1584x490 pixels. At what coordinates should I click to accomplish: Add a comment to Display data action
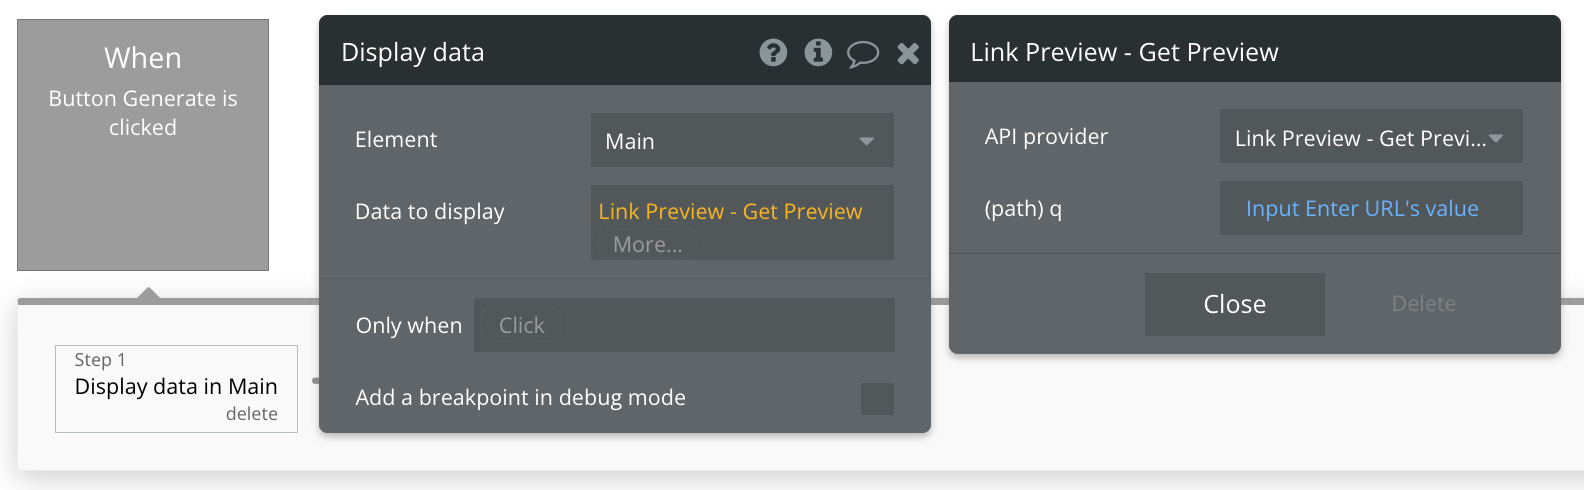coord(863,53)
